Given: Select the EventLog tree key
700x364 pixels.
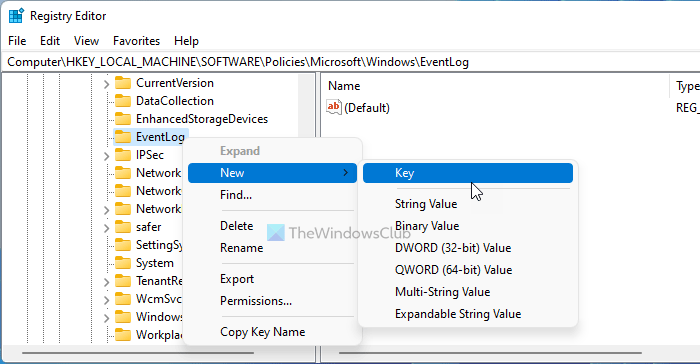Looking at the screenshot, I should point(160,137).
